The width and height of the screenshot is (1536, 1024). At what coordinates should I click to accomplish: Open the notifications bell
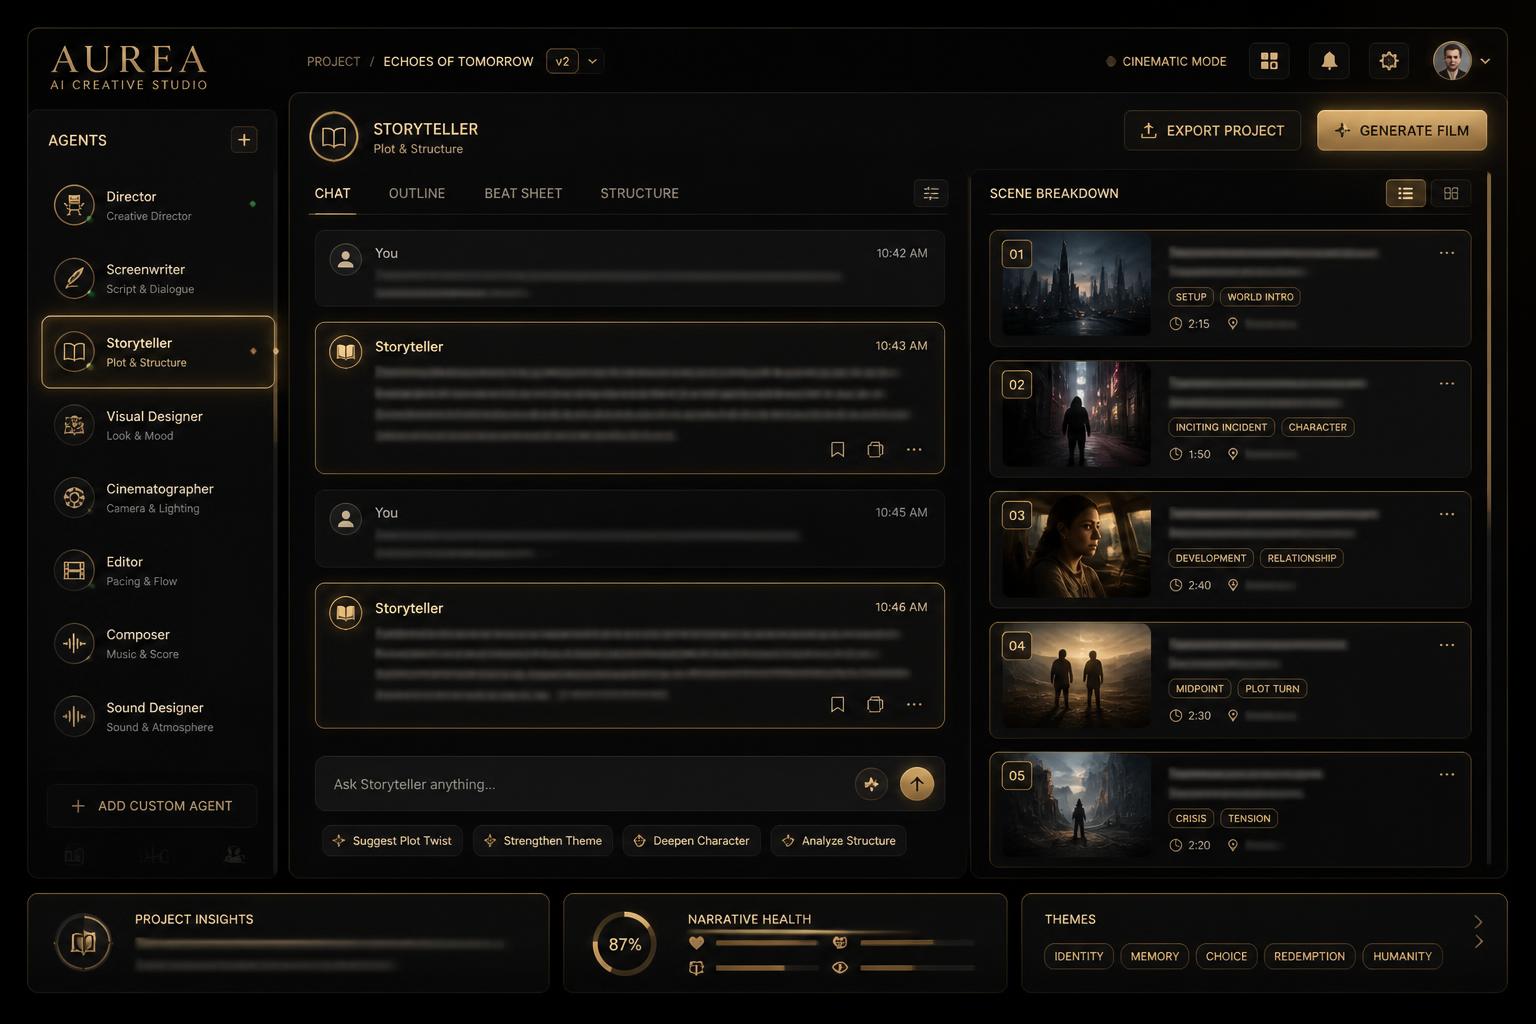(1329, 61)
